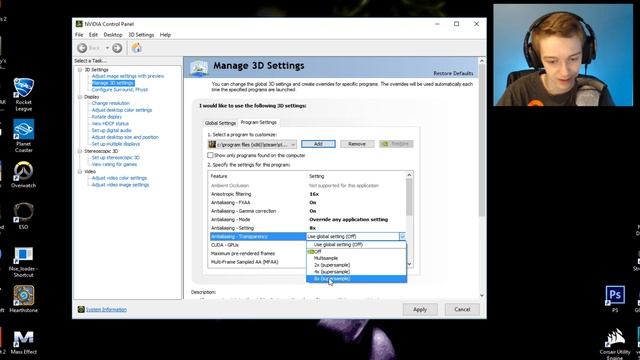
Task: Click the Apply button
Action: 420,309
